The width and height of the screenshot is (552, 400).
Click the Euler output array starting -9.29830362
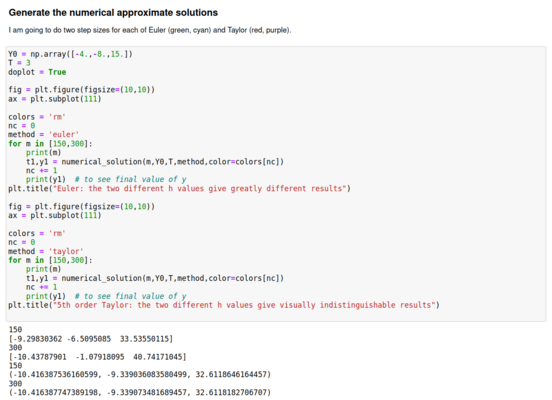pos(91,339)
